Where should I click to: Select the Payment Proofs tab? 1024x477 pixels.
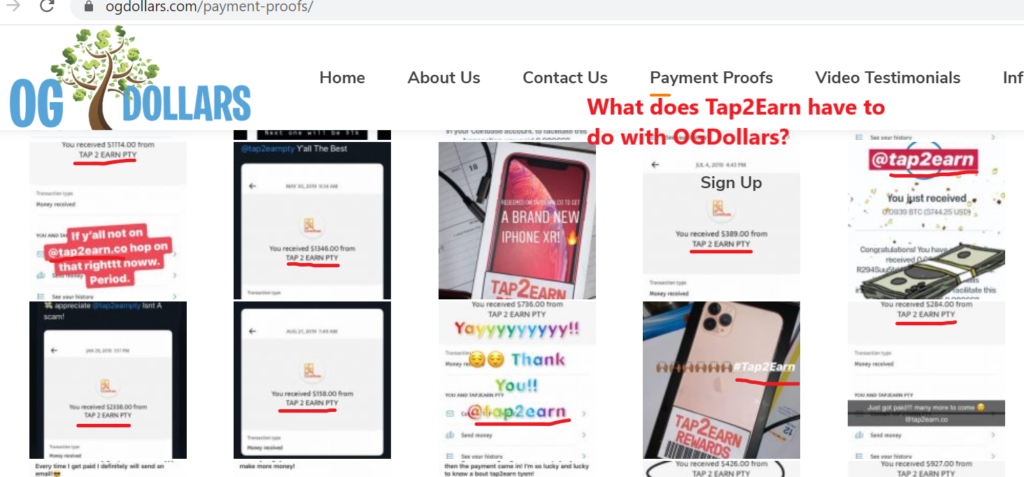coord(711,78)
